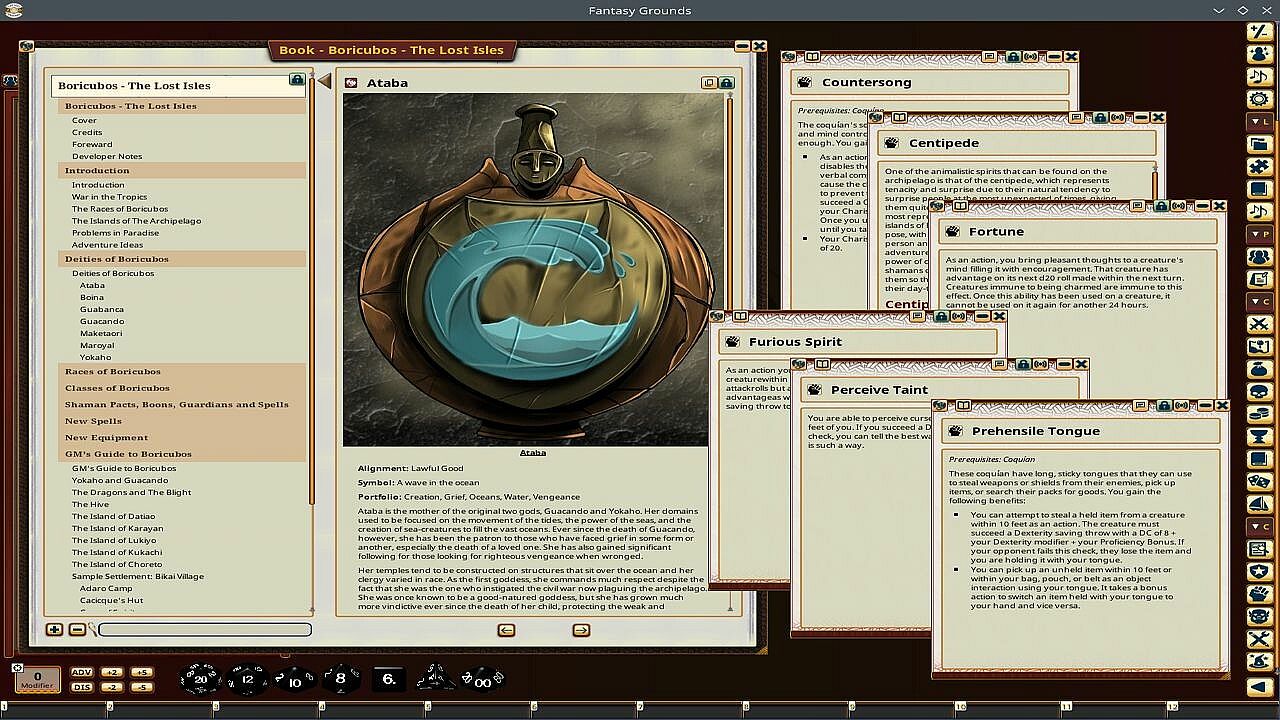Image resolution: width=1280 pixels, height=720 pixels.
Task: Click book icon on Furious Spirit window
Action: coord(741,317)
